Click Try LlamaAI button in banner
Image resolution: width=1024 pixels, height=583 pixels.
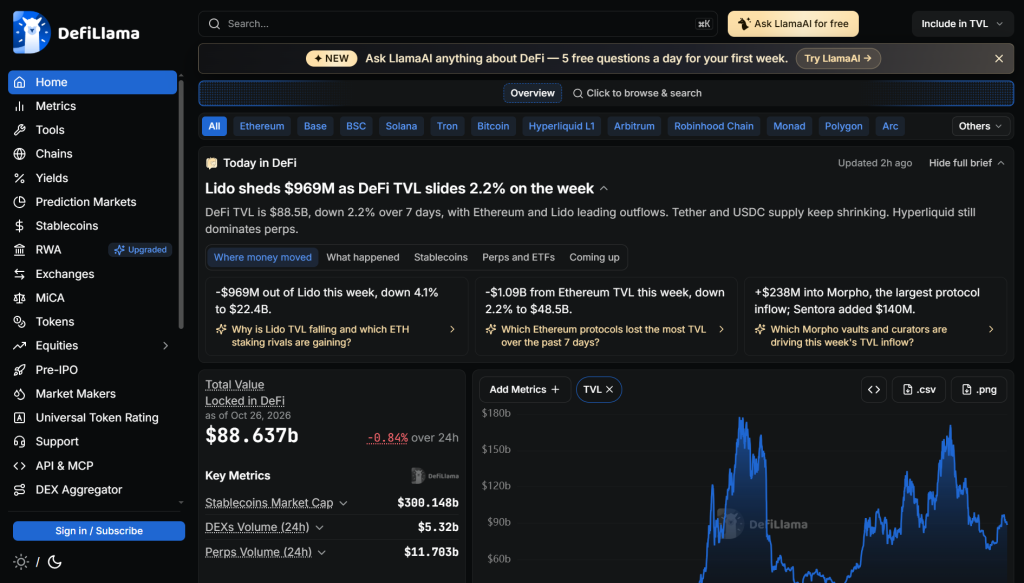coord(838,59)
